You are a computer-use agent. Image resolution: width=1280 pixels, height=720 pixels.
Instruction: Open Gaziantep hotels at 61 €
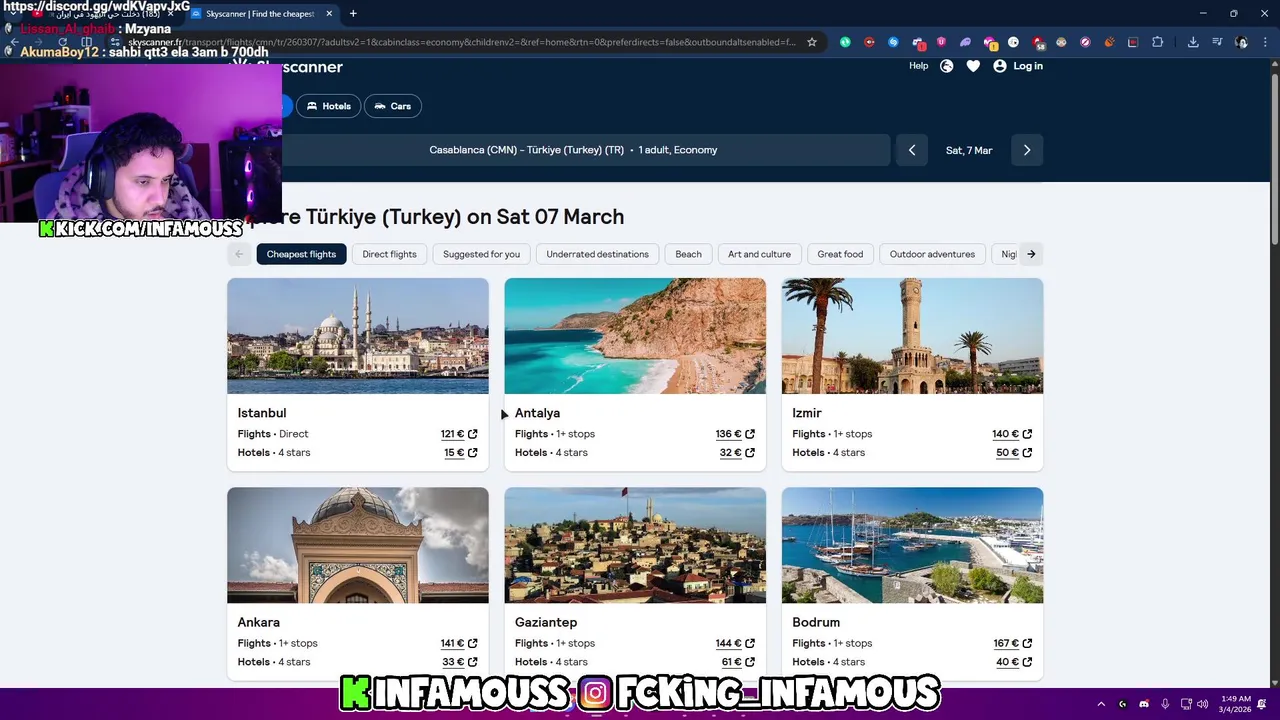pyautogui.click(x=738, y=662)
